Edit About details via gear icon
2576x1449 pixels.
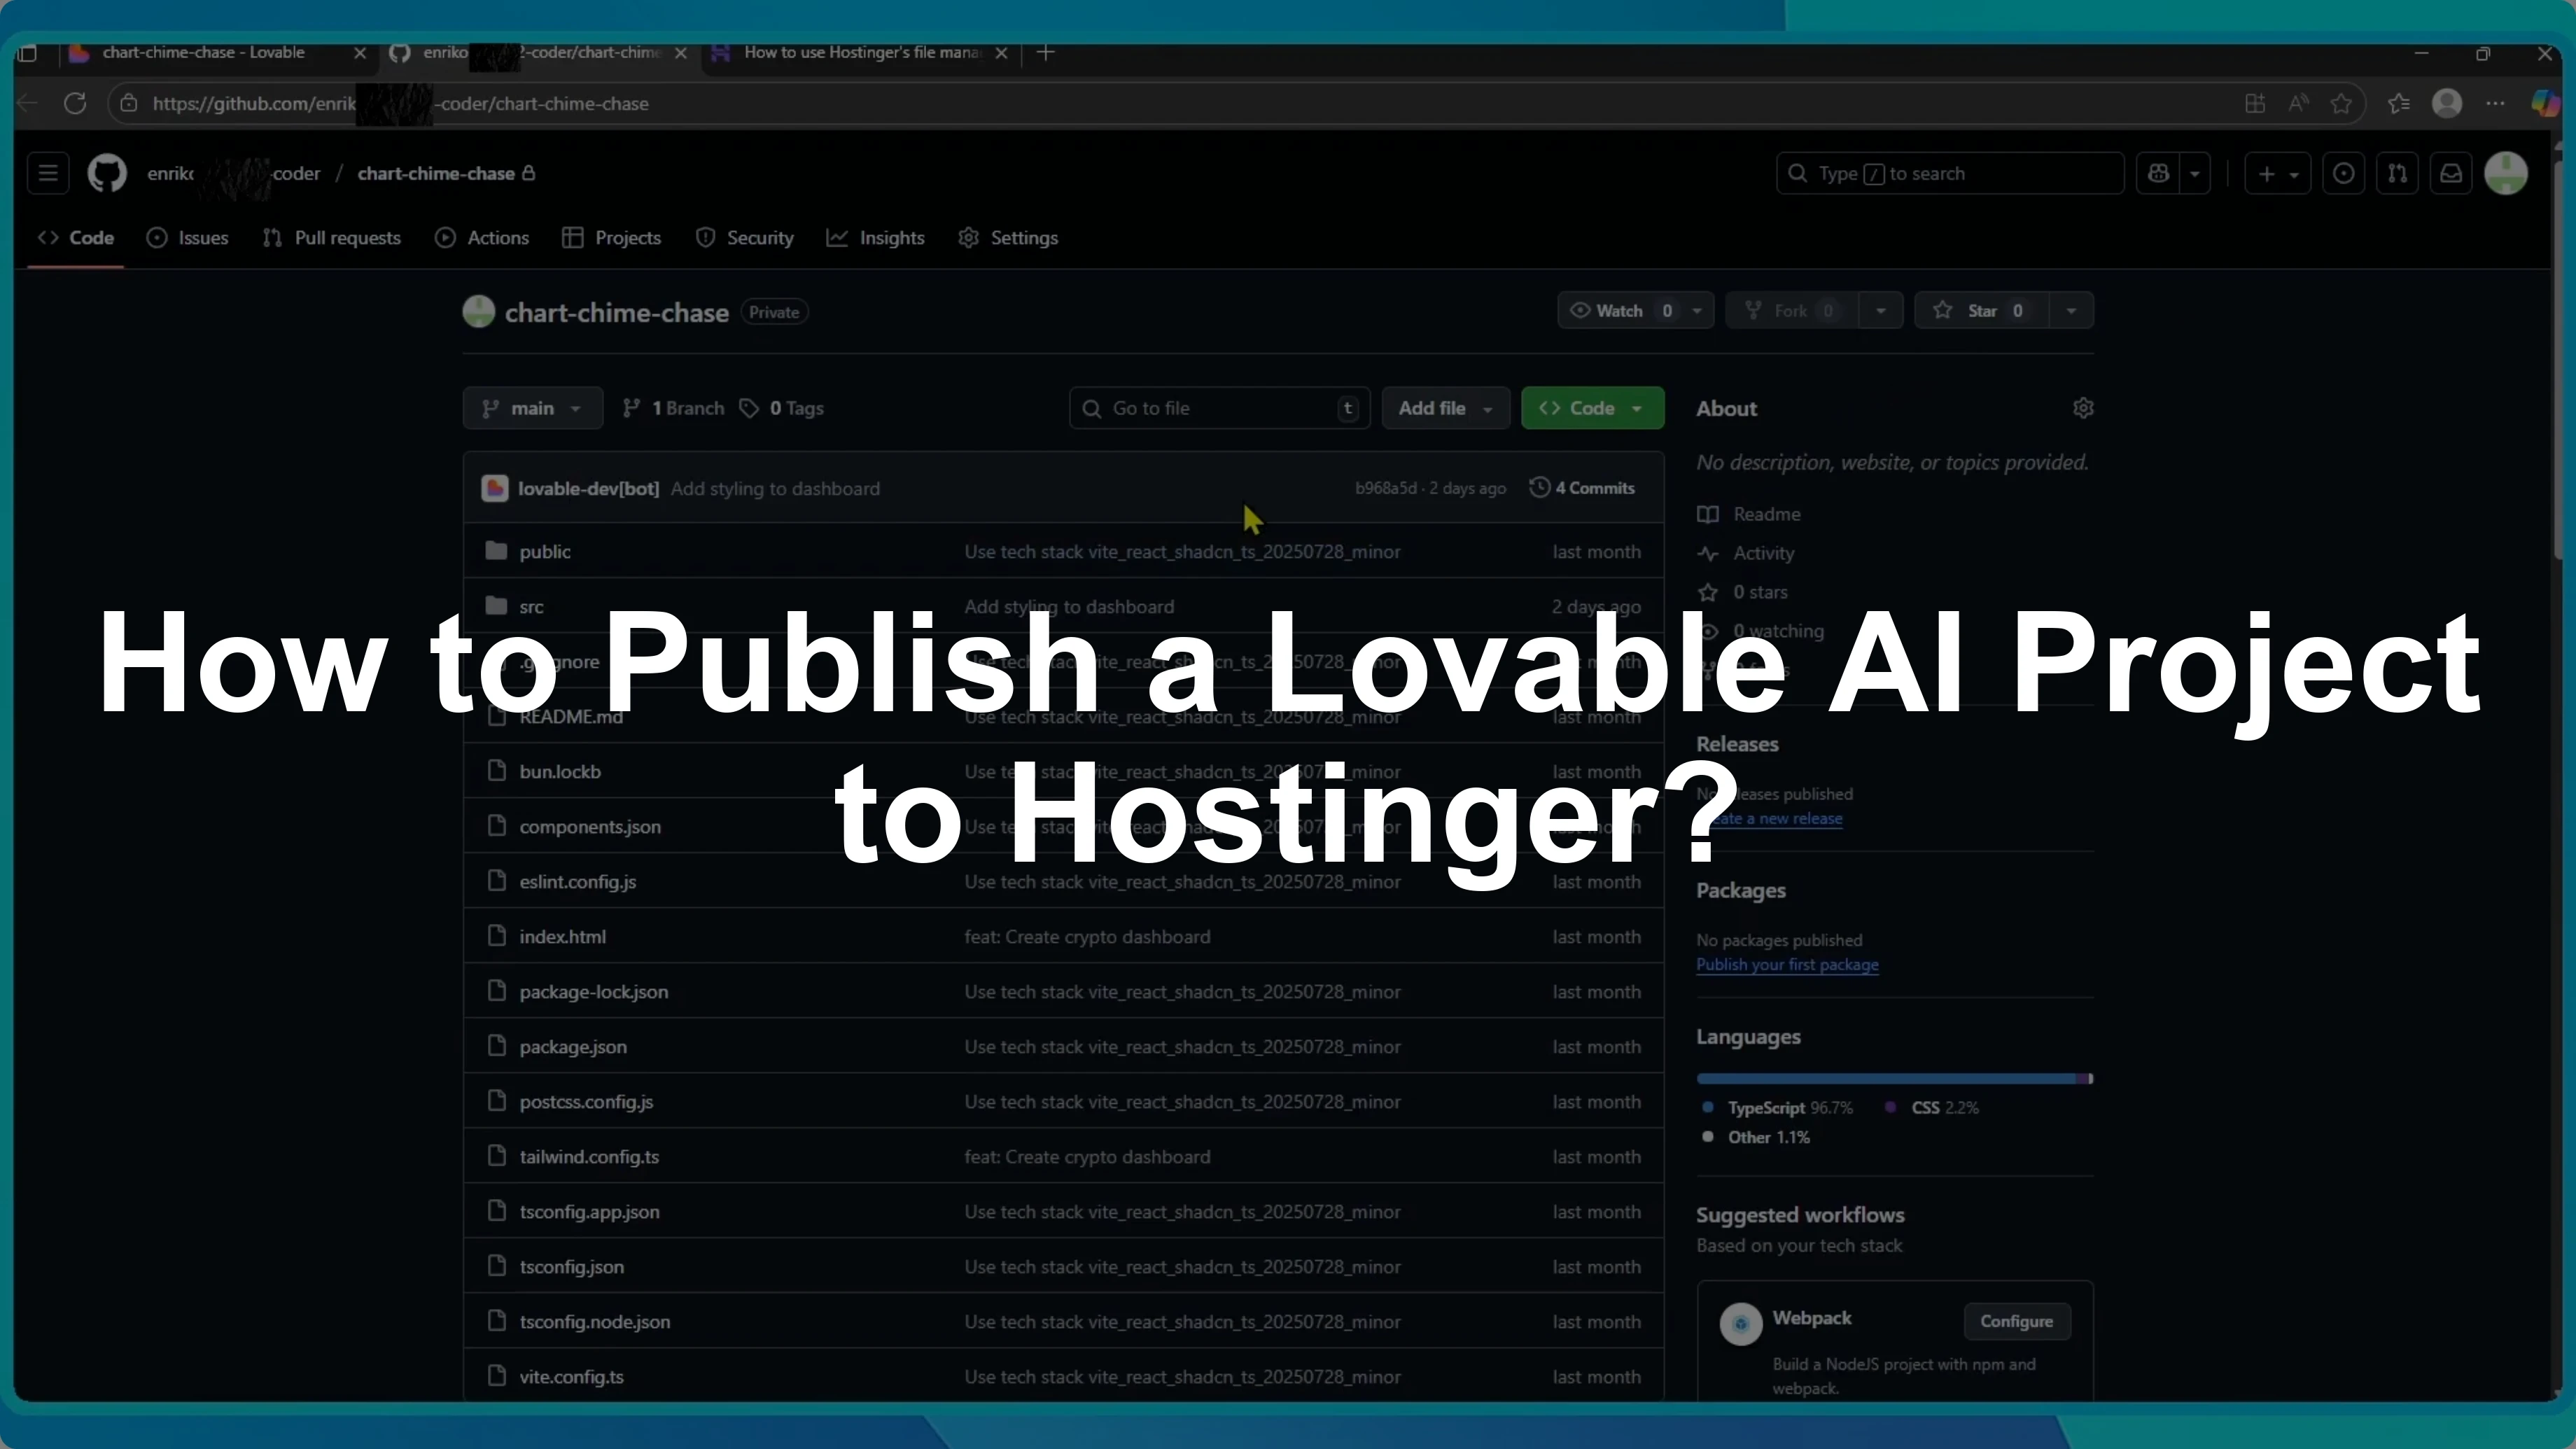[2083, 408]
